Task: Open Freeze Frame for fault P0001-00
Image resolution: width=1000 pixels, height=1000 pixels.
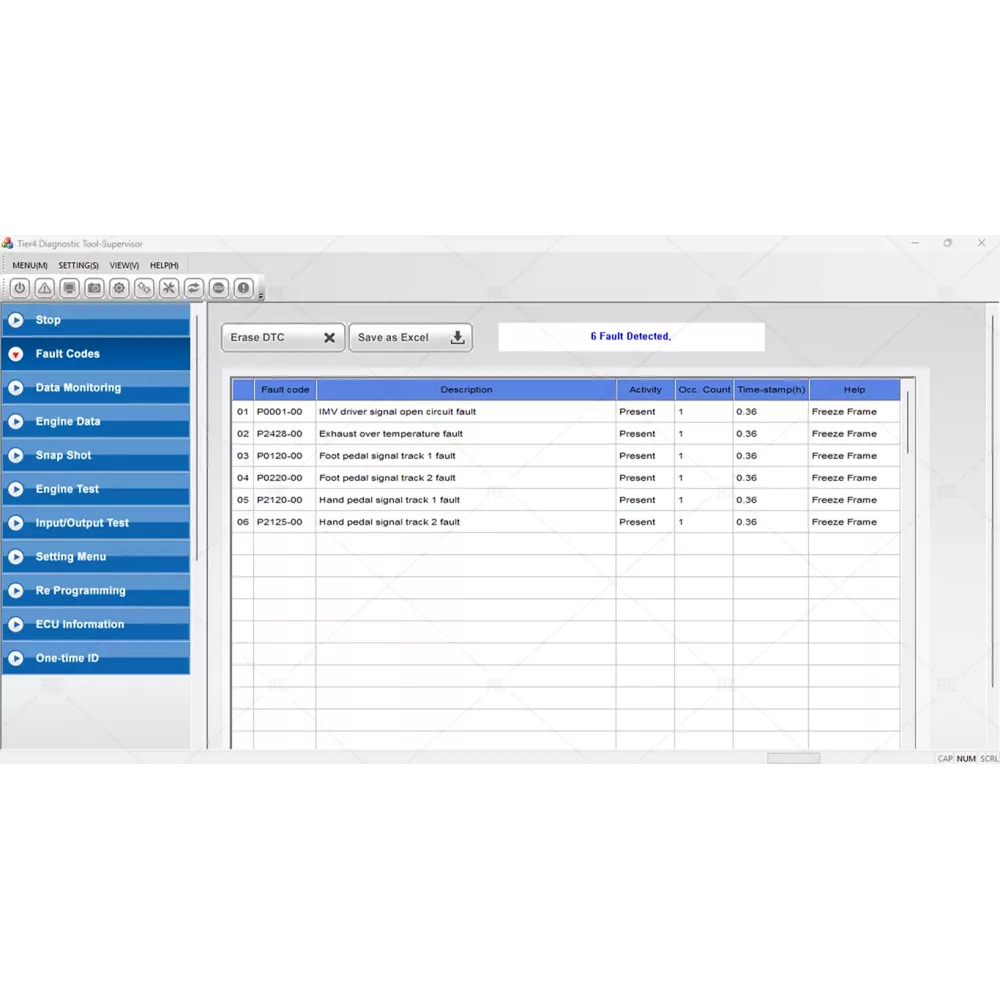Action: (844, 412)
